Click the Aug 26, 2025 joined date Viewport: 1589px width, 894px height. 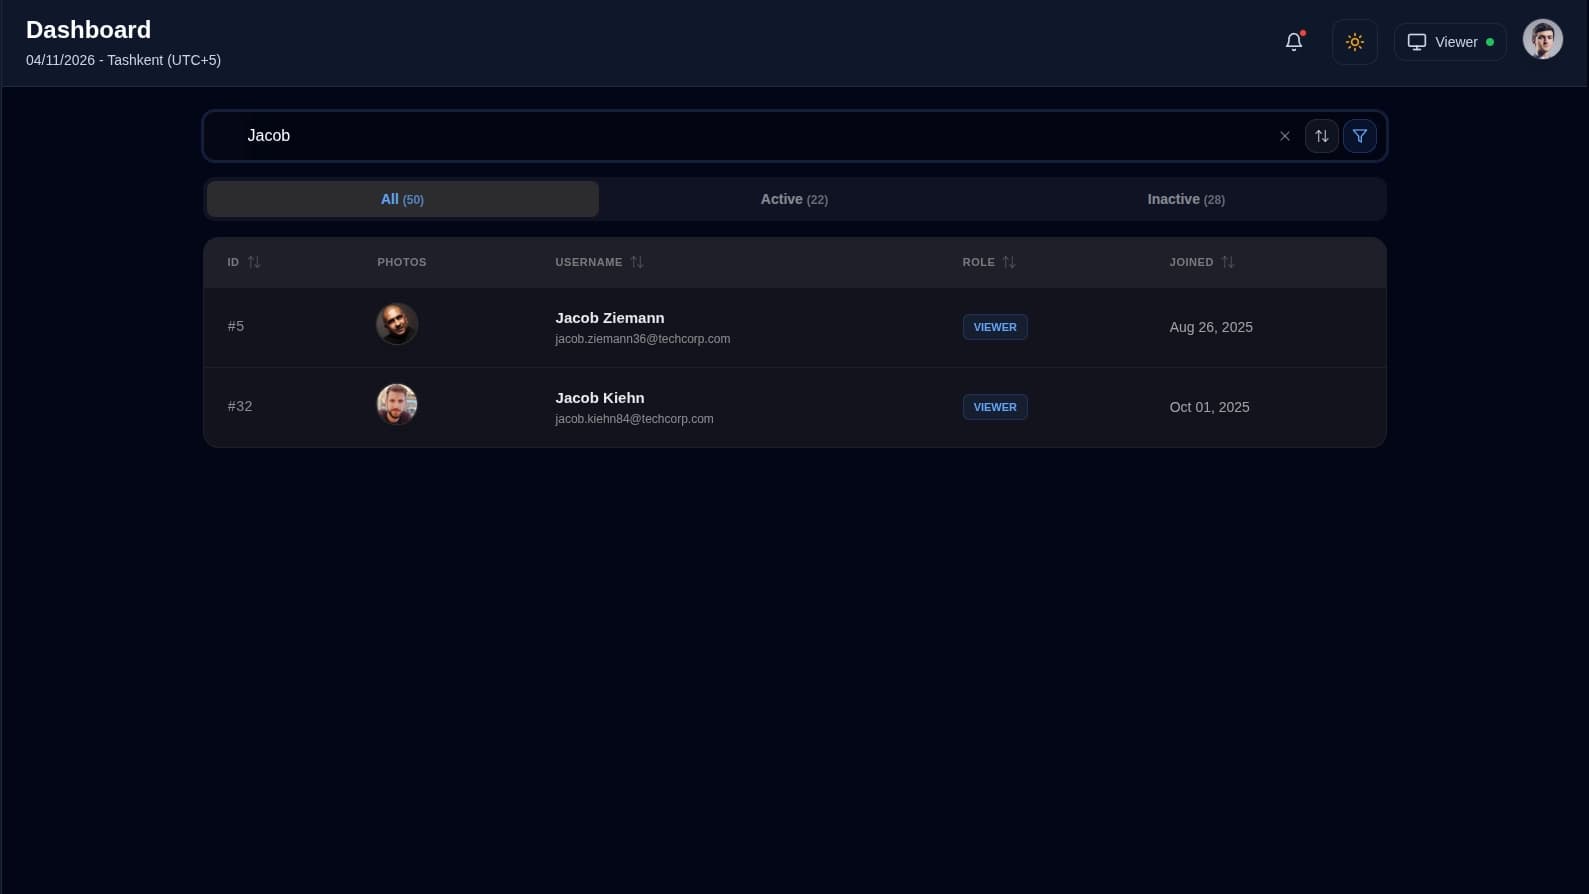[1211, 327]
